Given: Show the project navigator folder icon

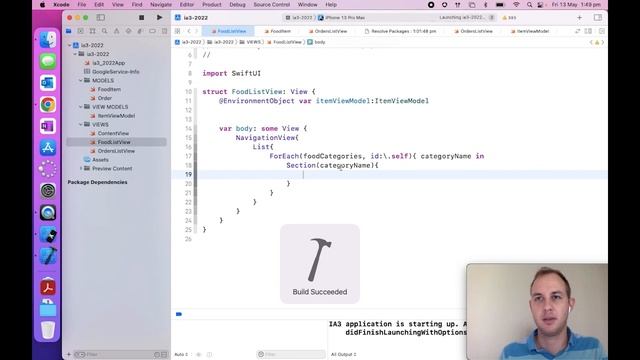Looking at the screenshot, I should (69, 31).
